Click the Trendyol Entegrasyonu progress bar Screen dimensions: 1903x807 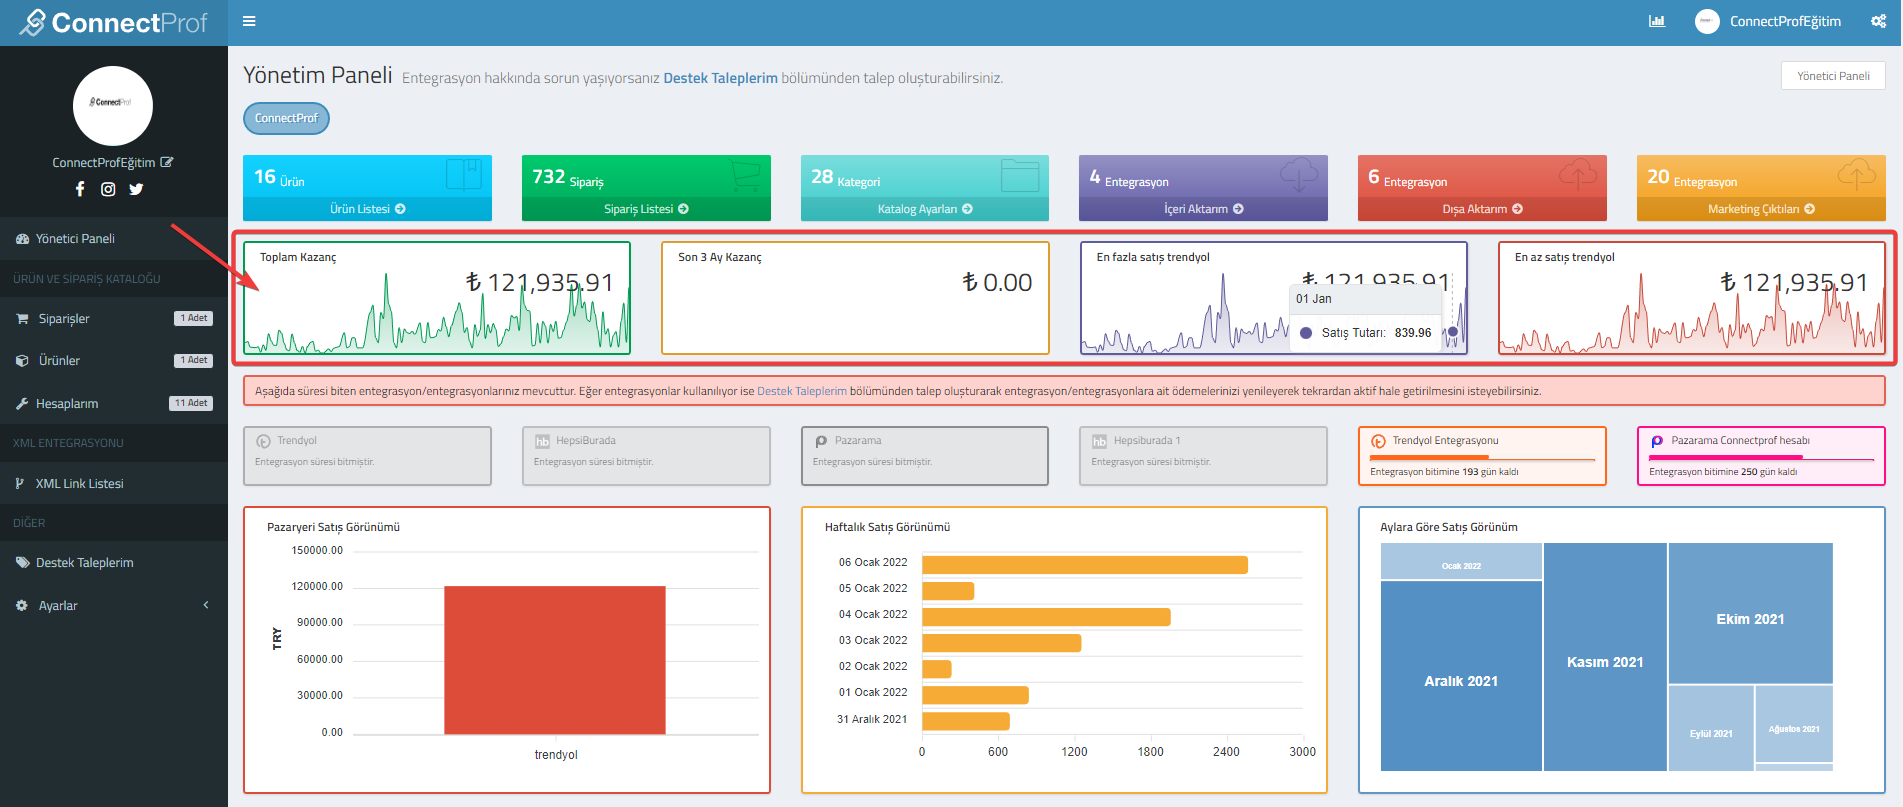tap(1482, 460)
